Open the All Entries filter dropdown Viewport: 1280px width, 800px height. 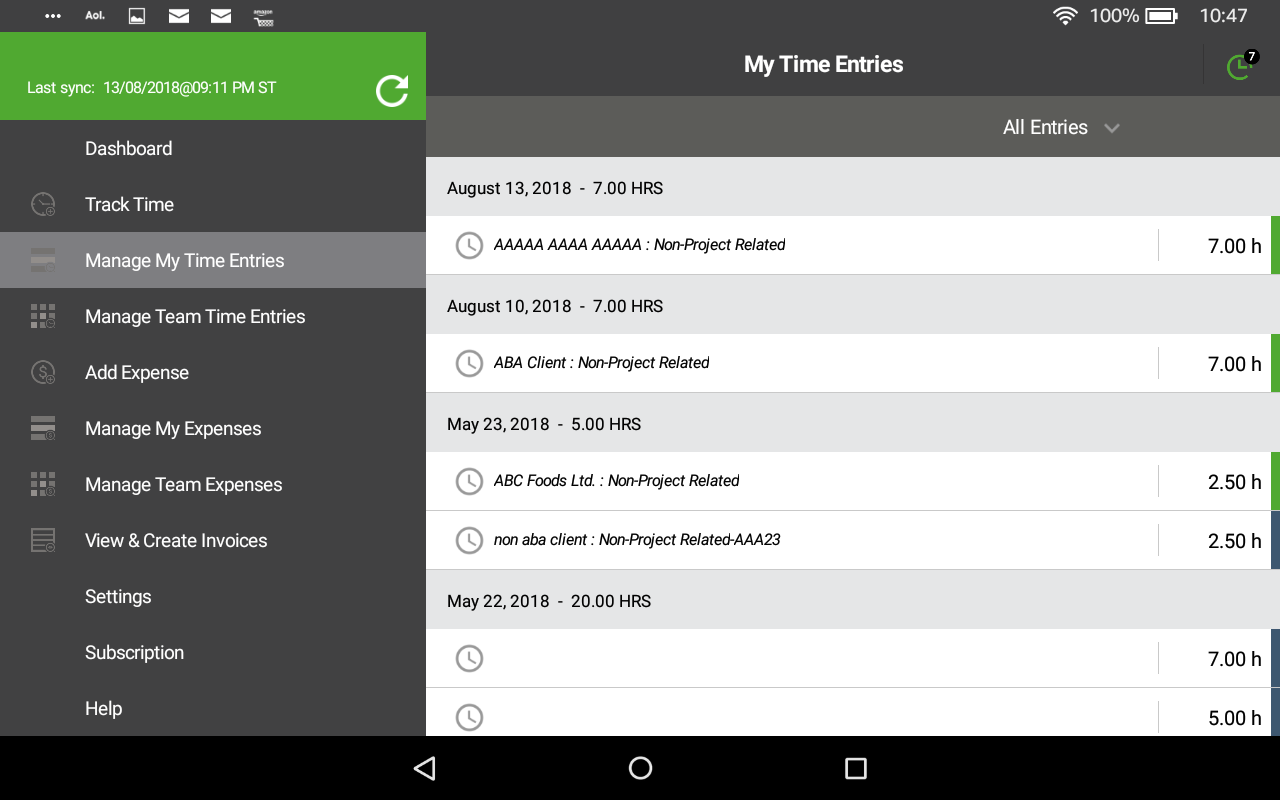pos(1062,127)
